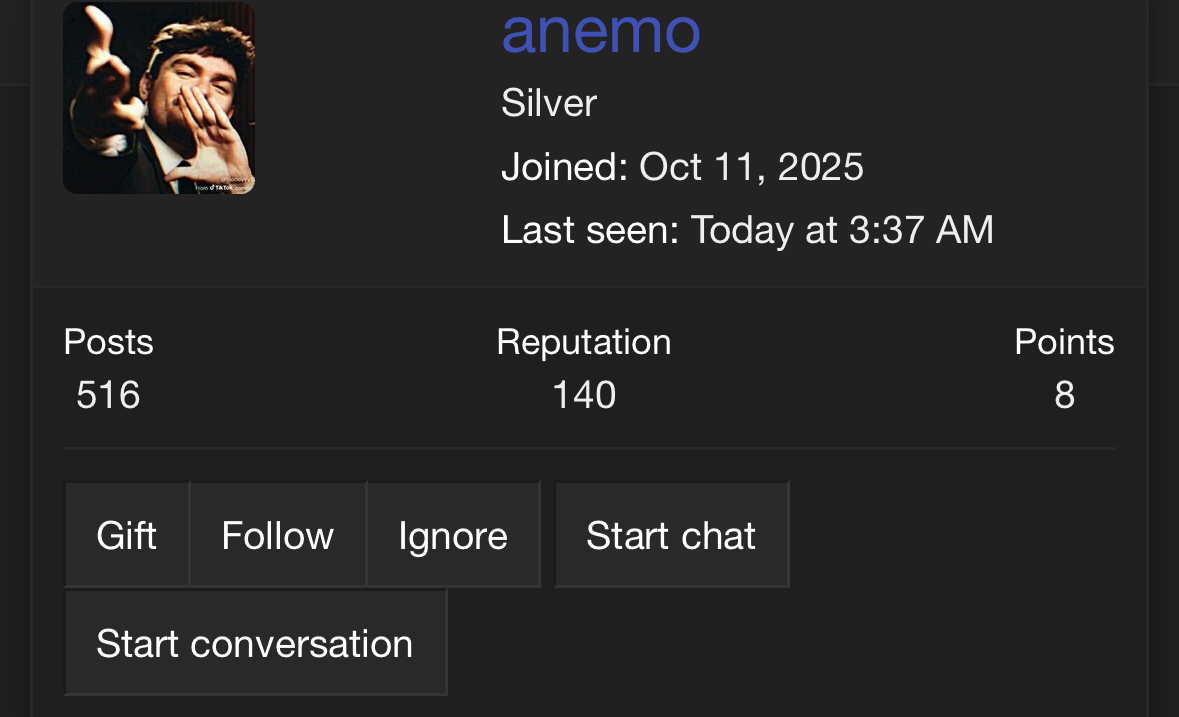
Task: Start a chat with anemo
Action: pos(671,534)
